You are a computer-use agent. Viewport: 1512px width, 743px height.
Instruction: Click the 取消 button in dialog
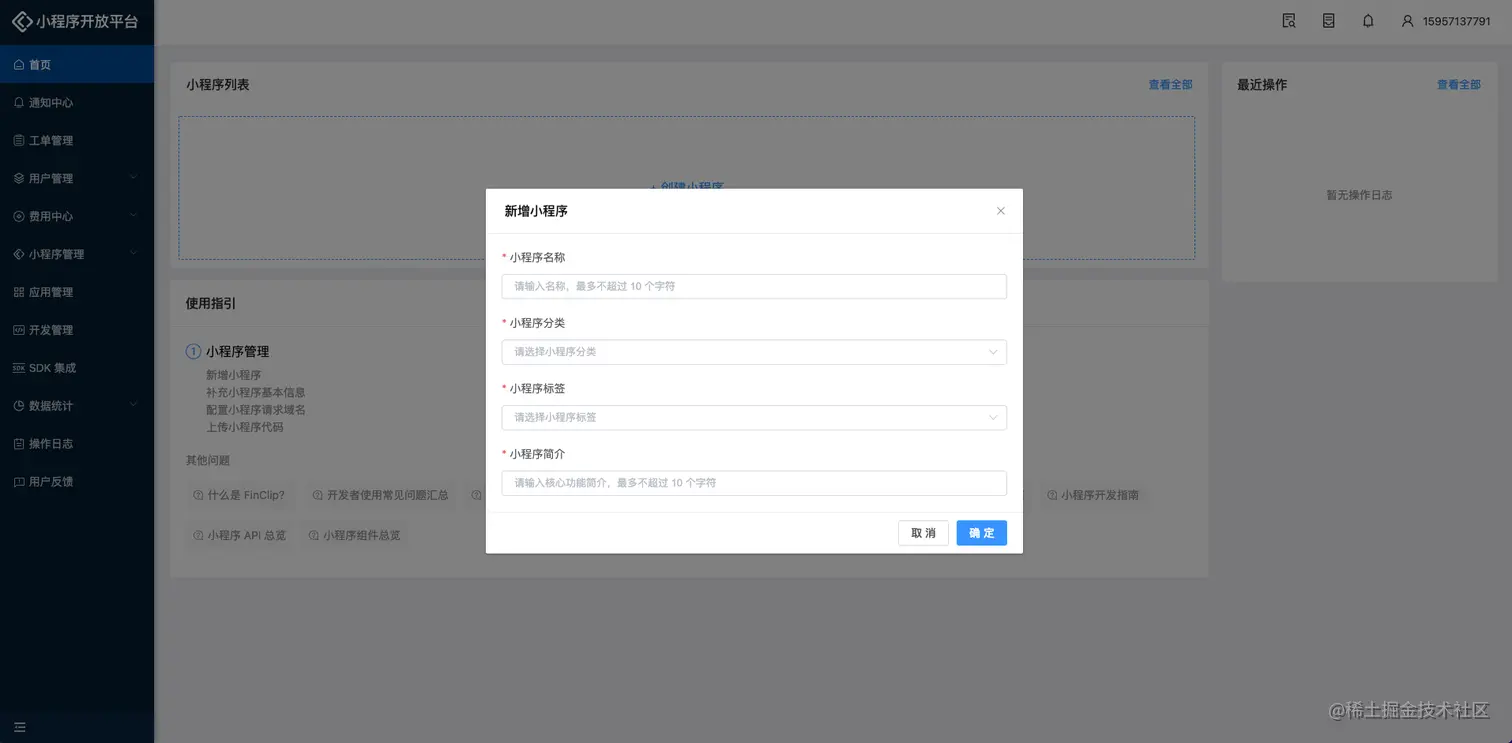tap(923, 533)
